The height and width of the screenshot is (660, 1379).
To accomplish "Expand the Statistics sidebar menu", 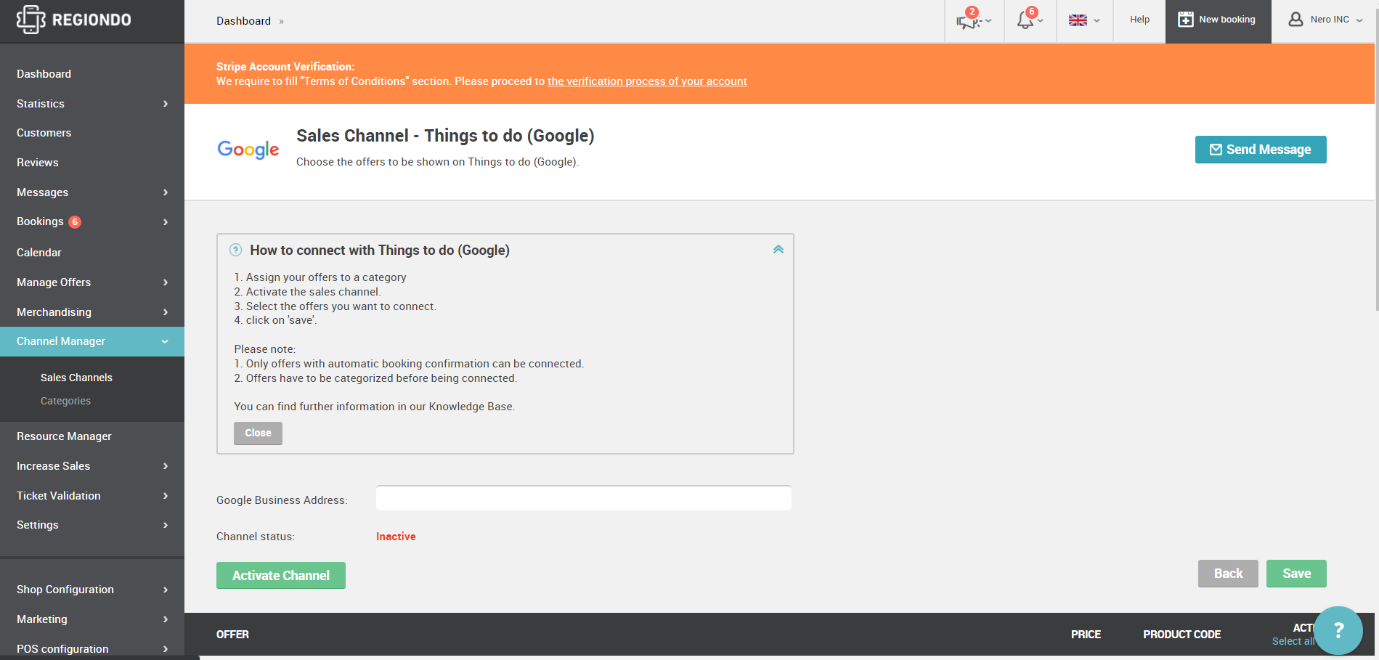I will click(92, 104).
